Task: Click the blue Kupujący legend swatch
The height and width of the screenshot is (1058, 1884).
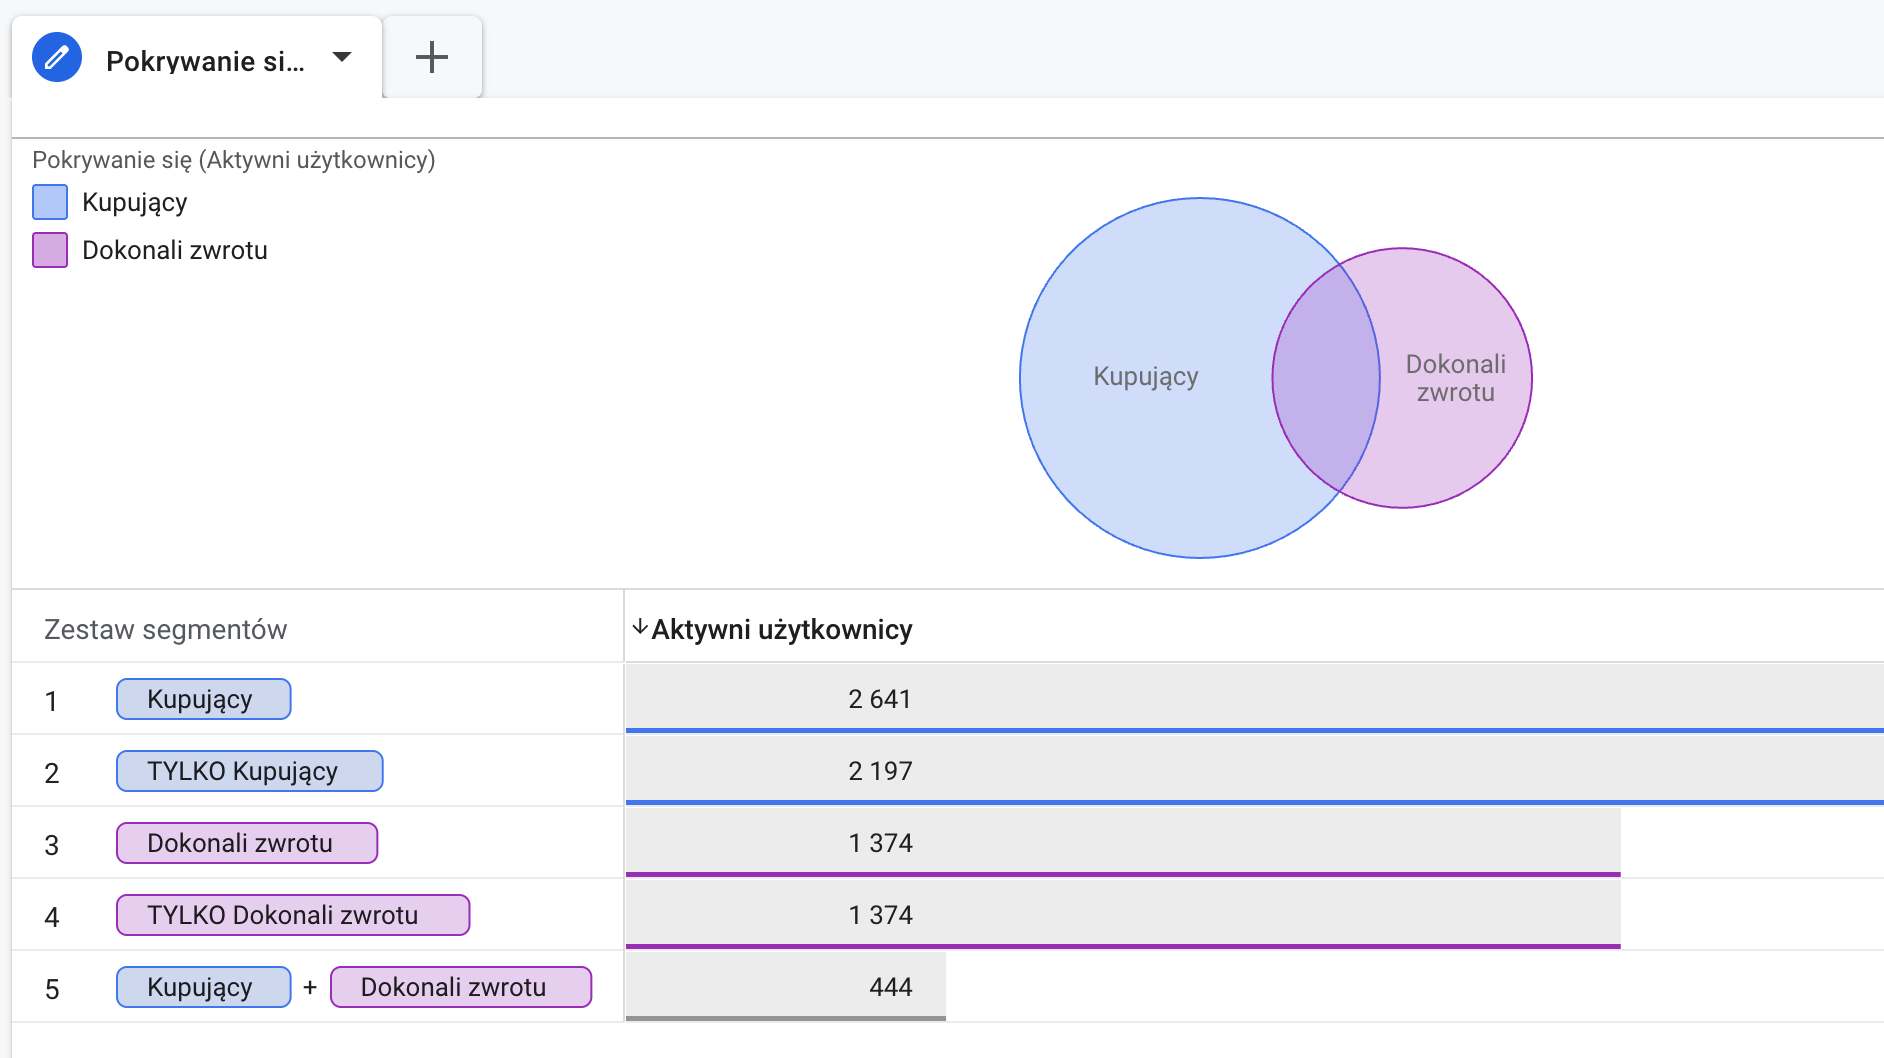Action: (x=50, y=202)
